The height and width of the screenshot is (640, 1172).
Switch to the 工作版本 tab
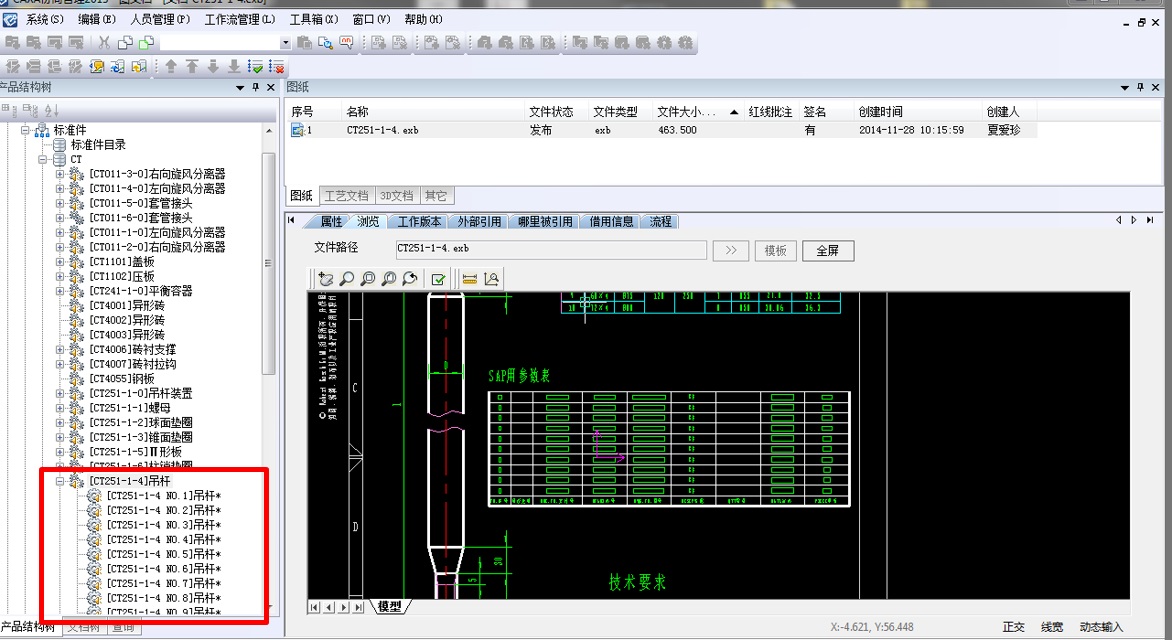point(419,221)
